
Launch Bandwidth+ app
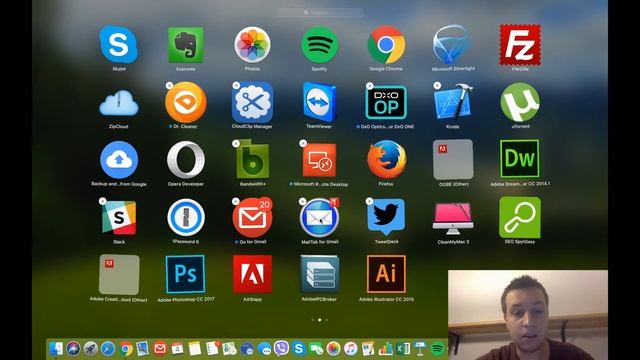click(253, 160)
